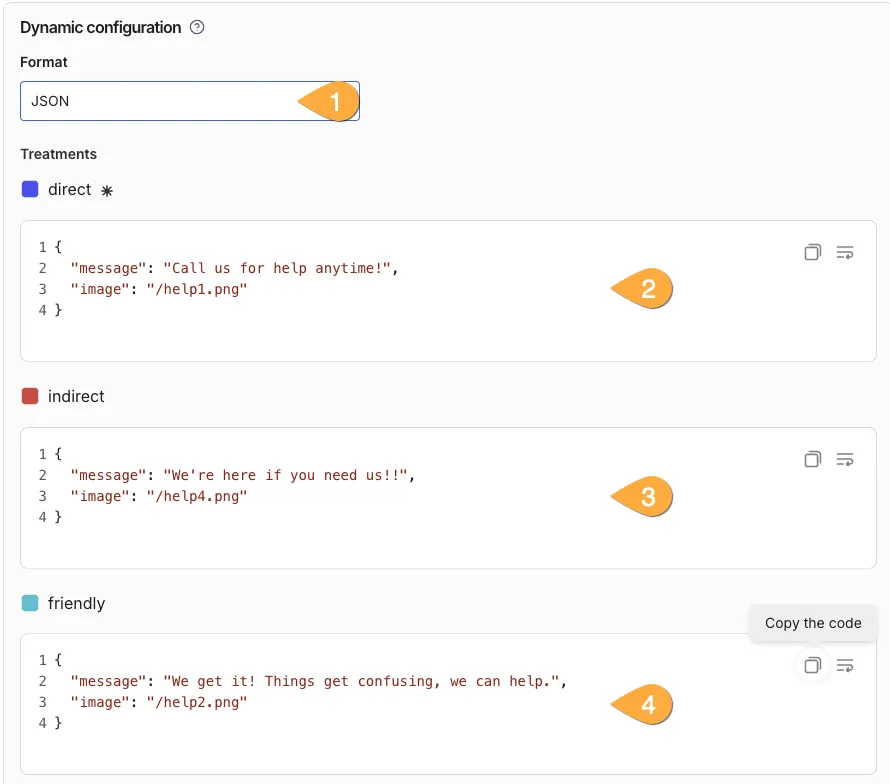Click the blue swatch for direct treatment

pyautogui.click(x=30, y=189)
